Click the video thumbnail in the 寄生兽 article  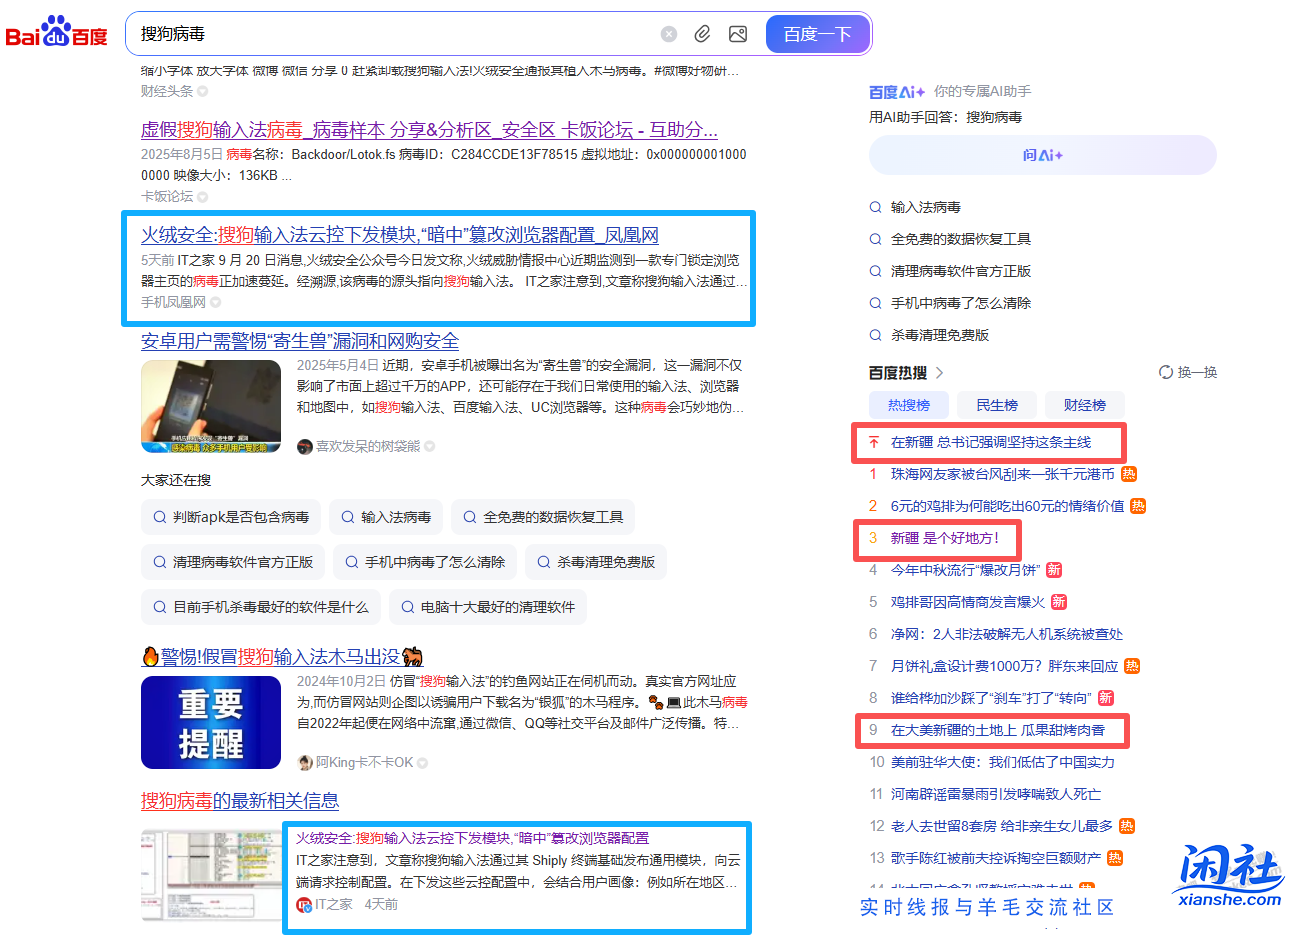click(210, 406)
